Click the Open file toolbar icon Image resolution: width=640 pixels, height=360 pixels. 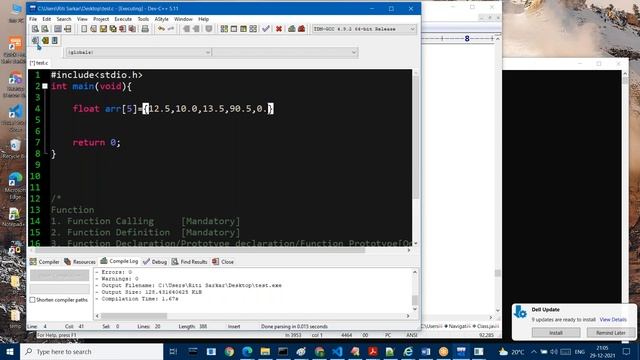(x=93, y=29)
